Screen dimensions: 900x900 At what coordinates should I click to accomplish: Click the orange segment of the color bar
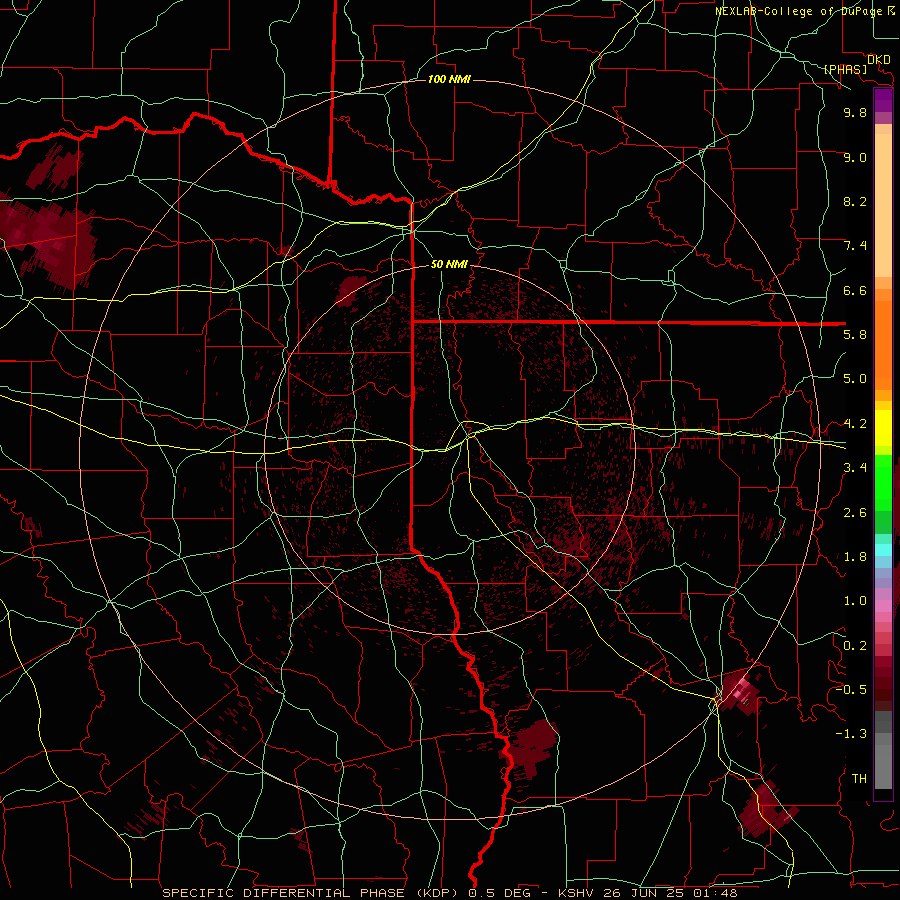point(883,346)
